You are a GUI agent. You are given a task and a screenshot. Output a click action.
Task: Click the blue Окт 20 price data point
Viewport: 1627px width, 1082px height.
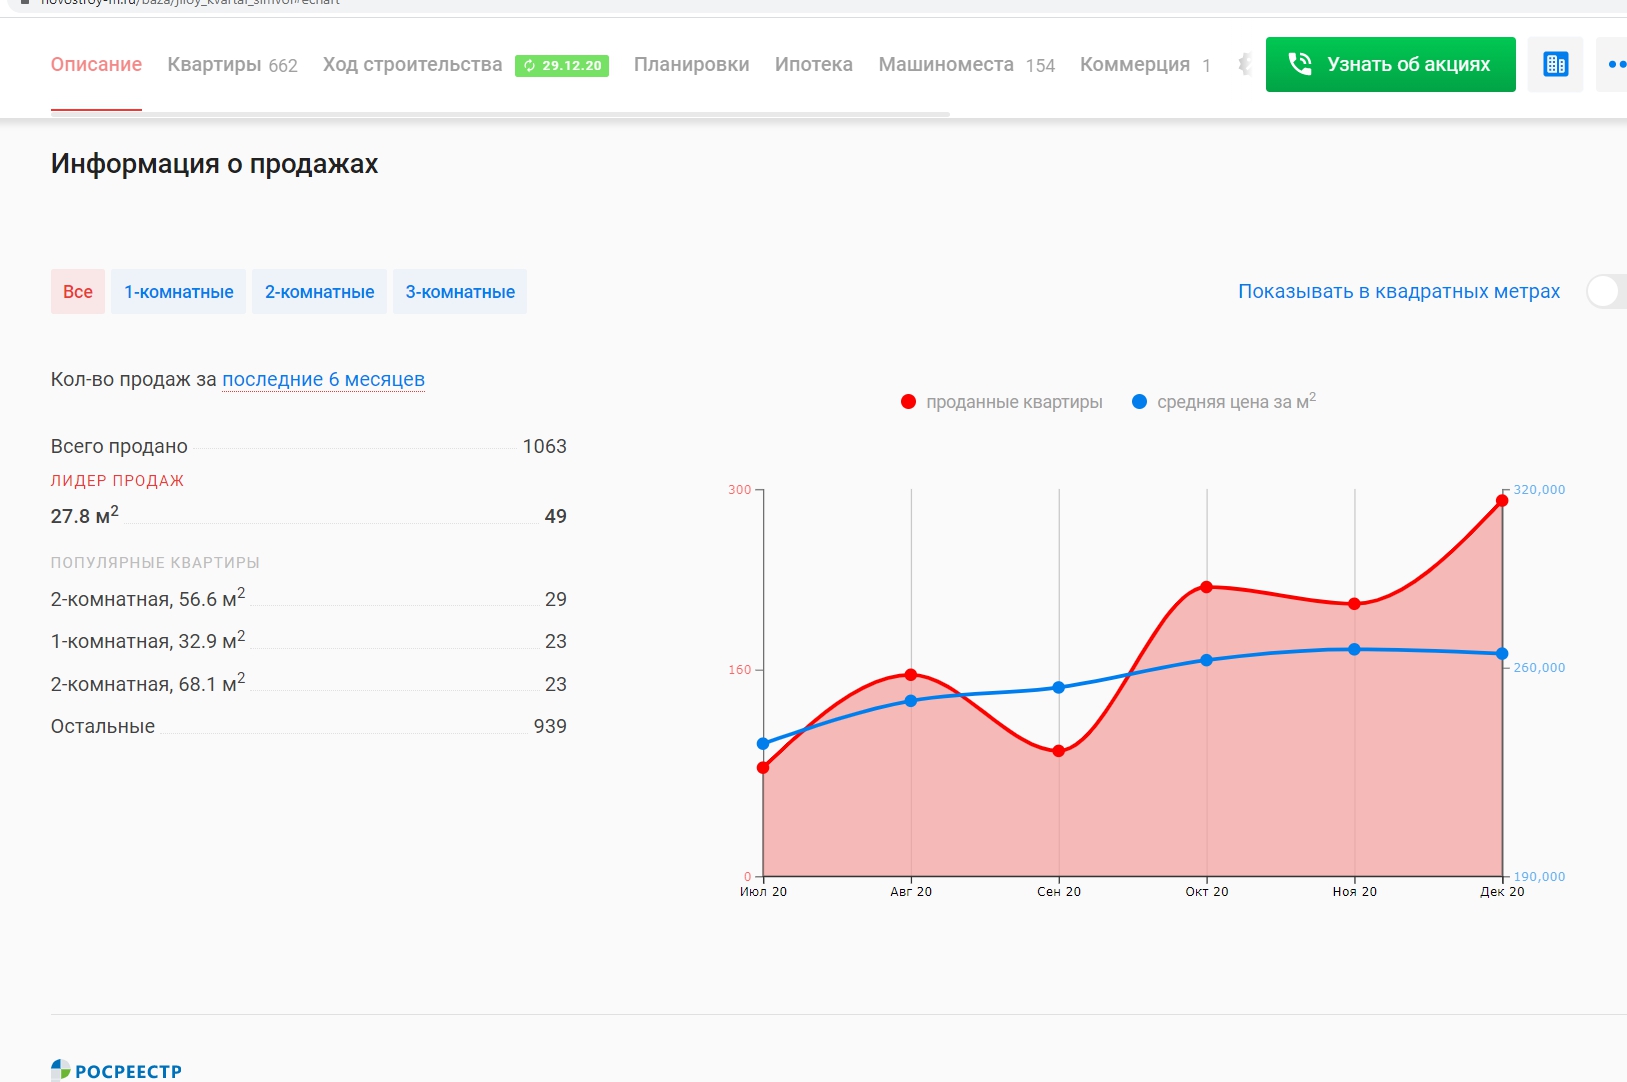pos(1206,660)
